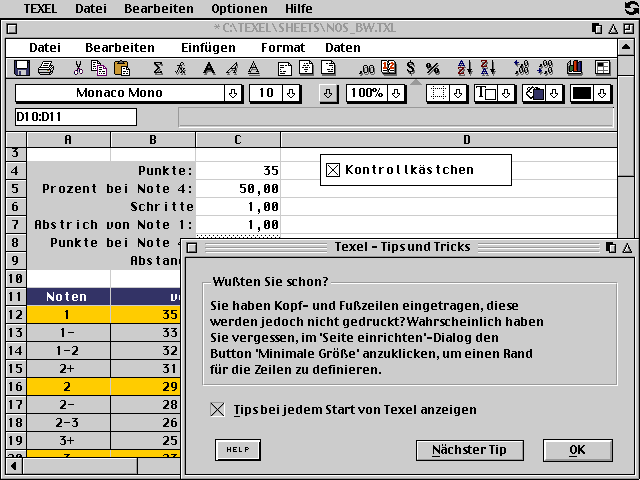Click the Copy icon
The height and width of the screenshot is (480, 640).
tap(99, 68)
